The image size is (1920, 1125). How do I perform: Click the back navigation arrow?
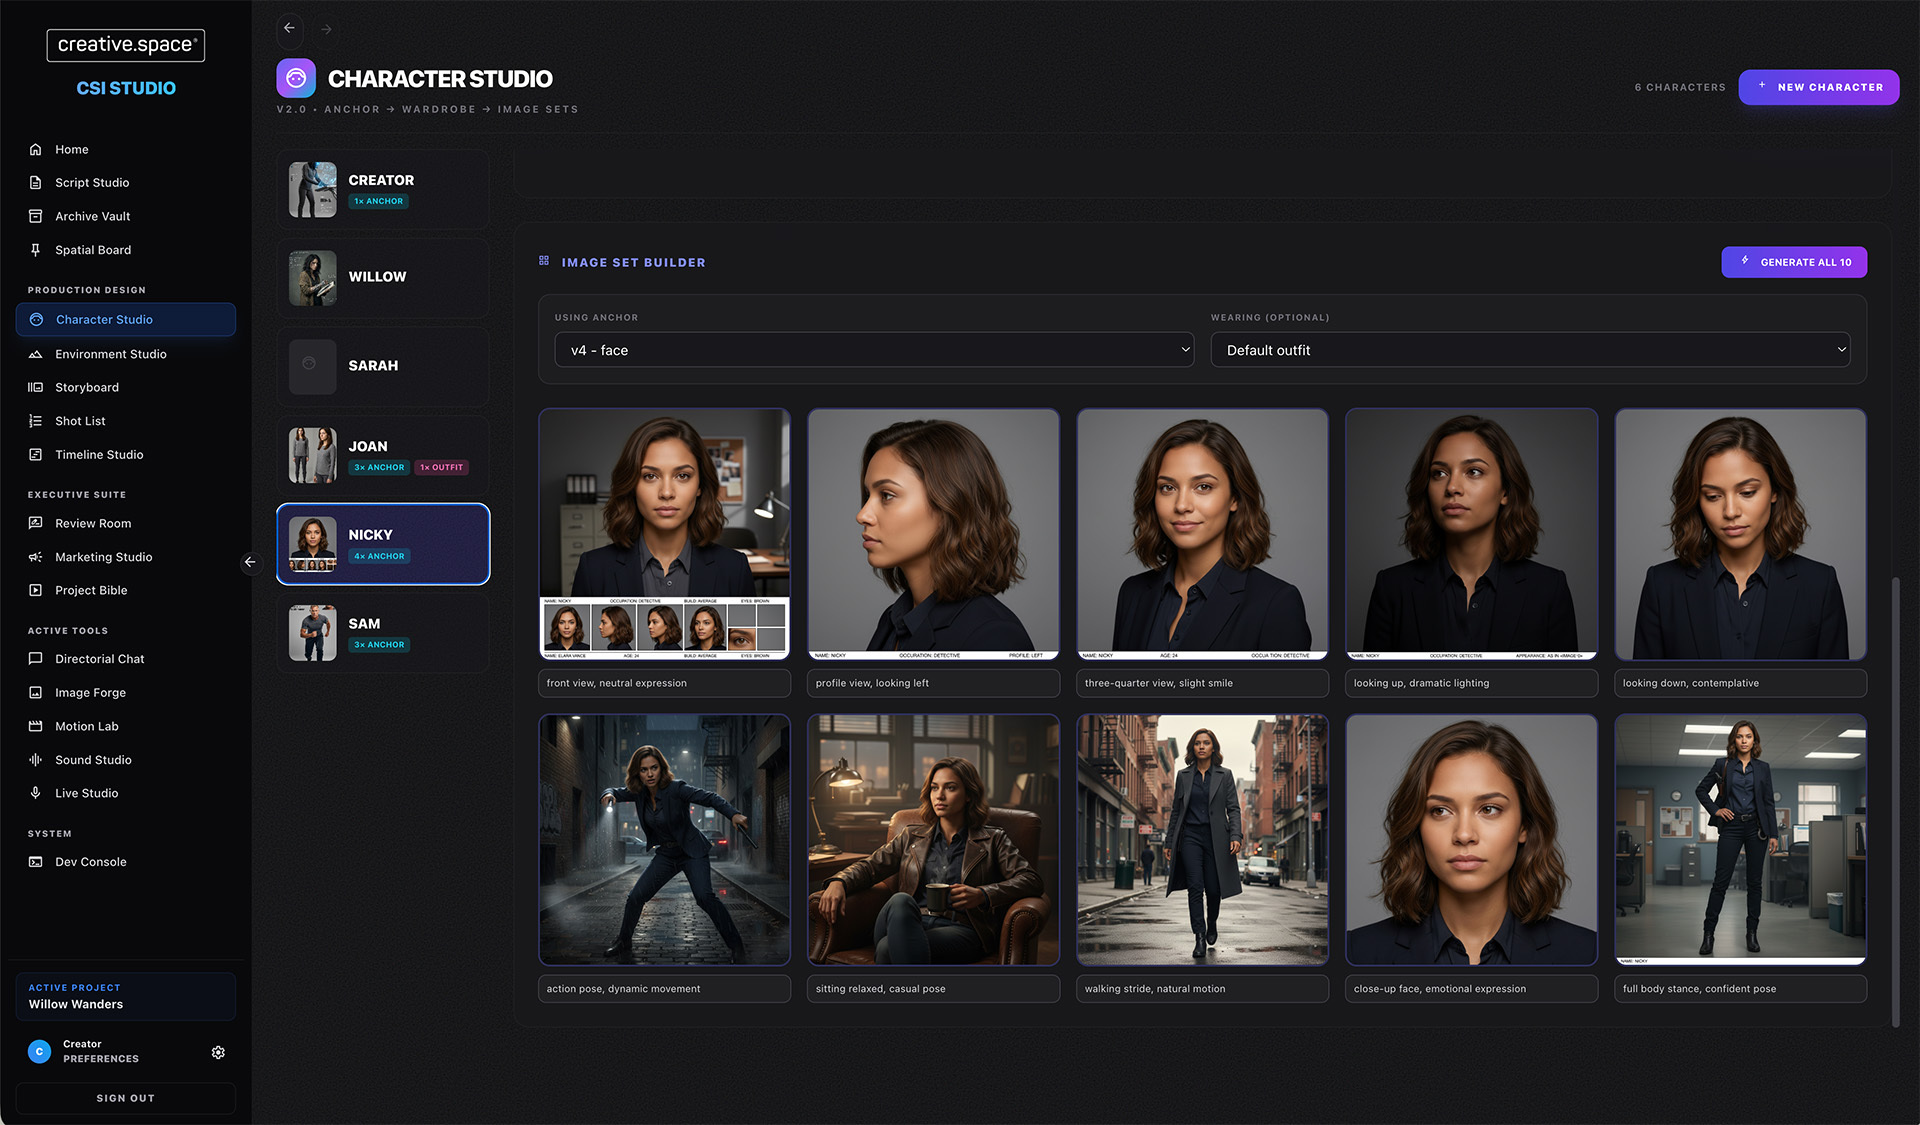[289, 29]
